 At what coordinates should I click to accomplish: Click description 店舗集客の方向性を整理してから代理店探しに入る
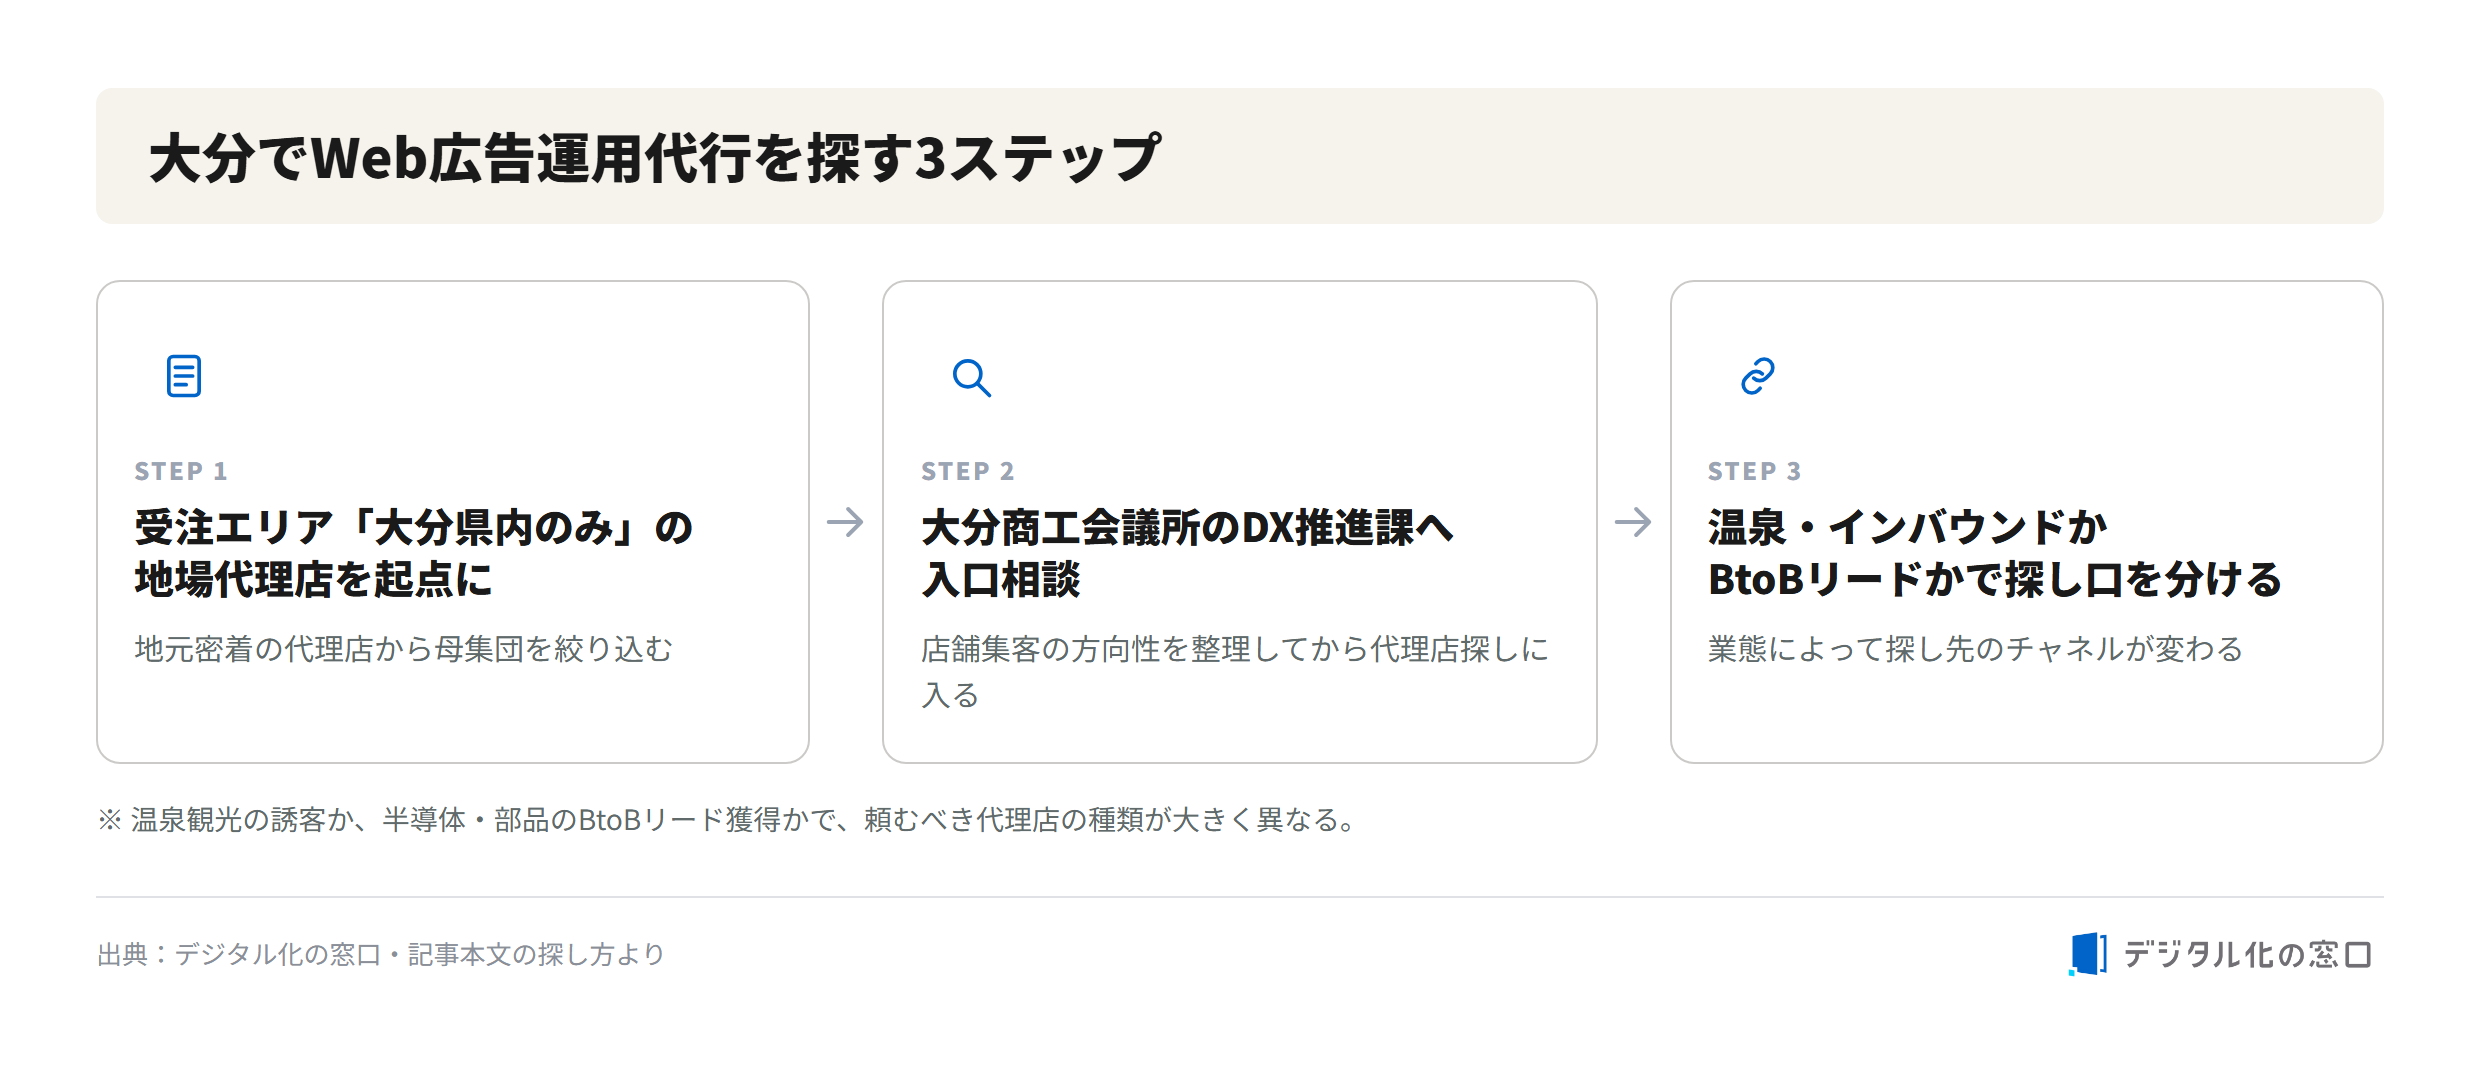1235,672
